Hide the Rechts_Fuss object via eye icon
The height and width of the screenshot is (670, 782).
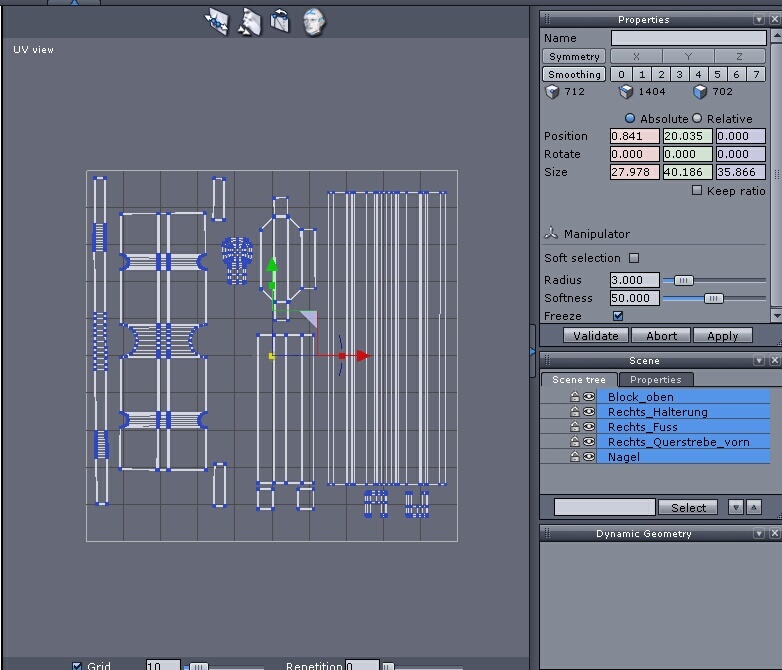point(589,427)
